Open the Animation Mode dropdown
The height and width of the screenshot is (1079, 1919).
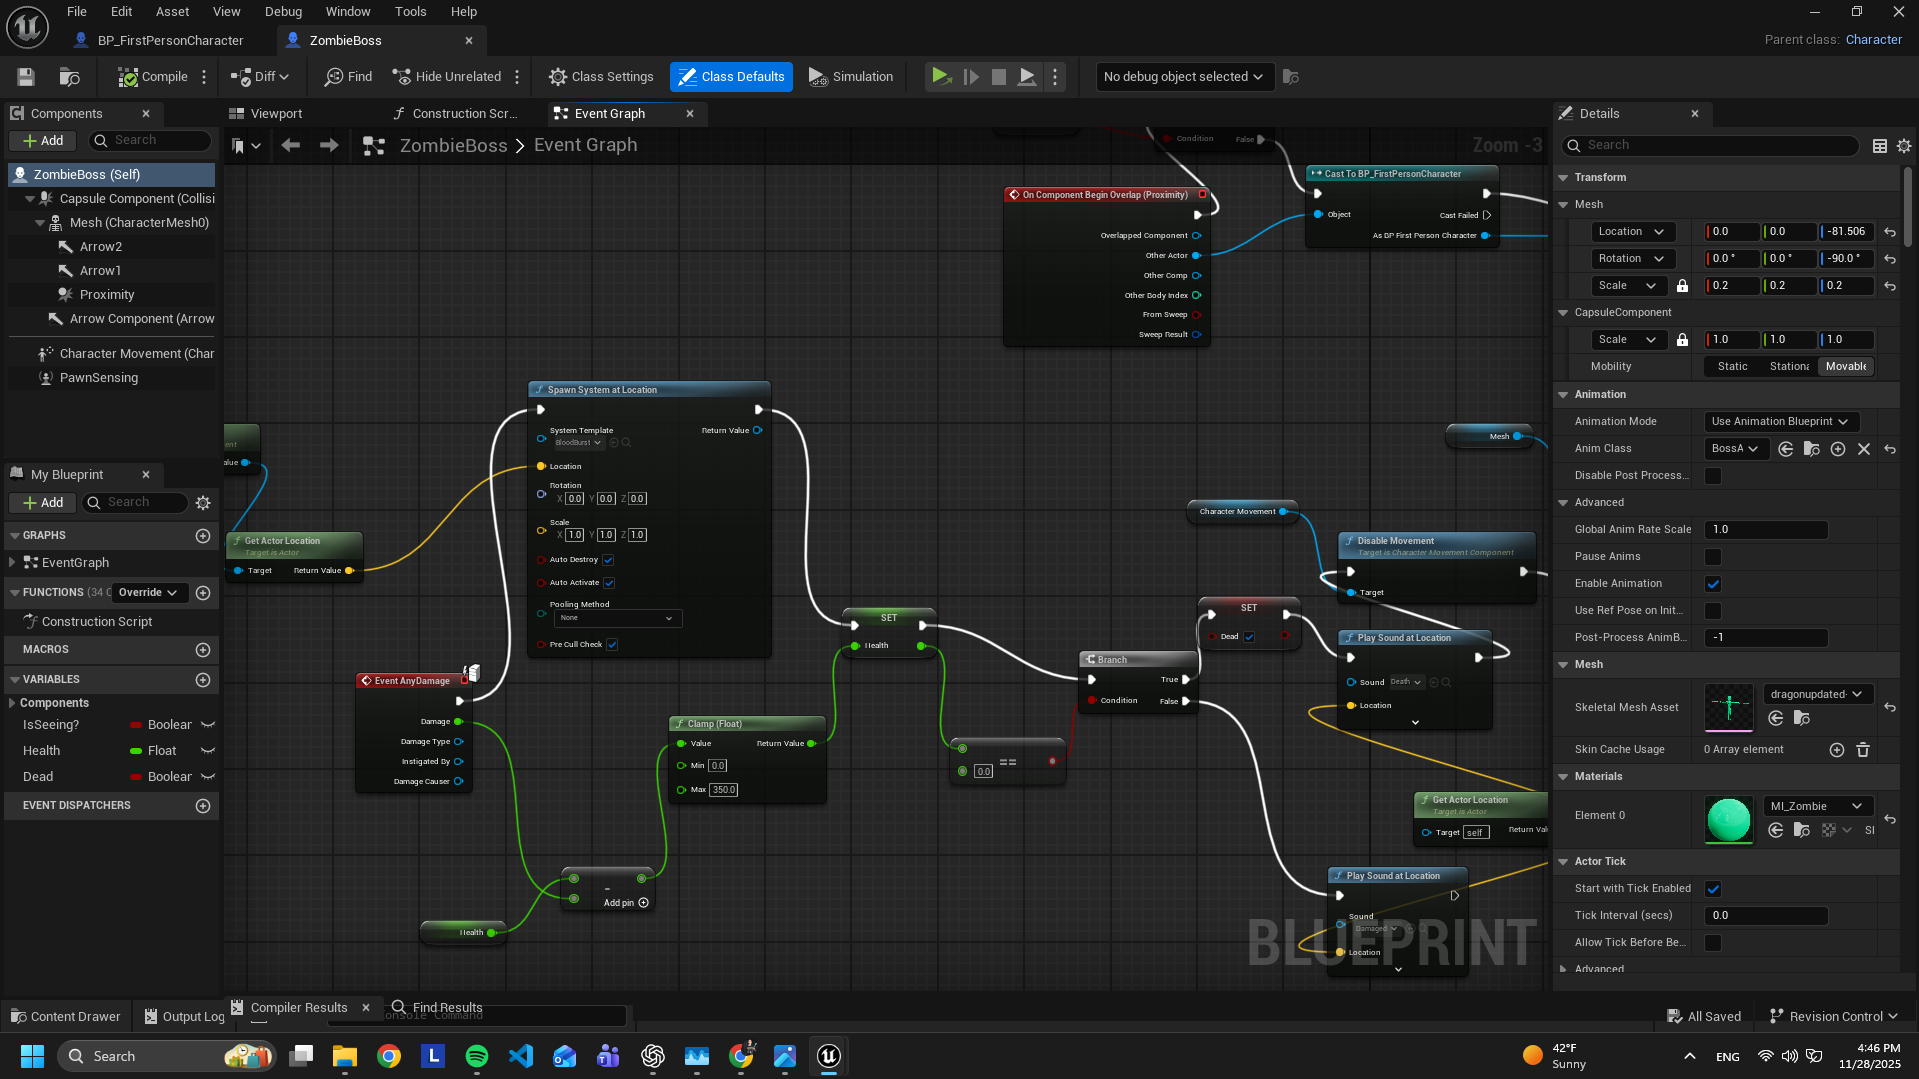1779,422
